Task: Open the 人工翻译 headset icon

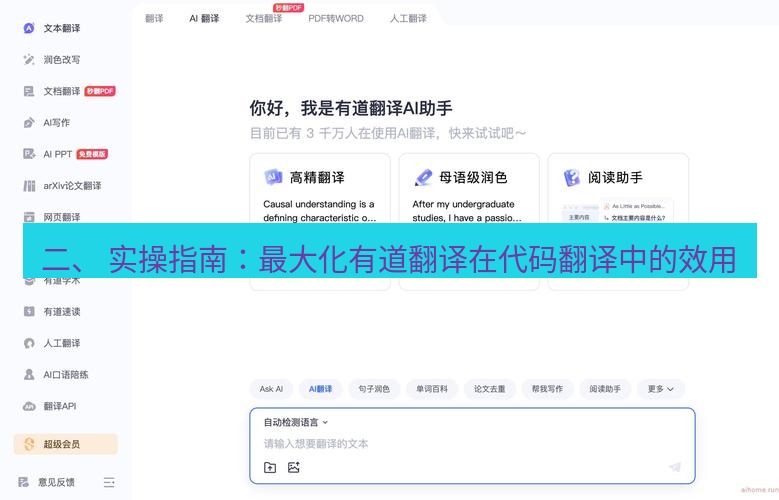Action: pyautogui.click(x=29, y=343)
